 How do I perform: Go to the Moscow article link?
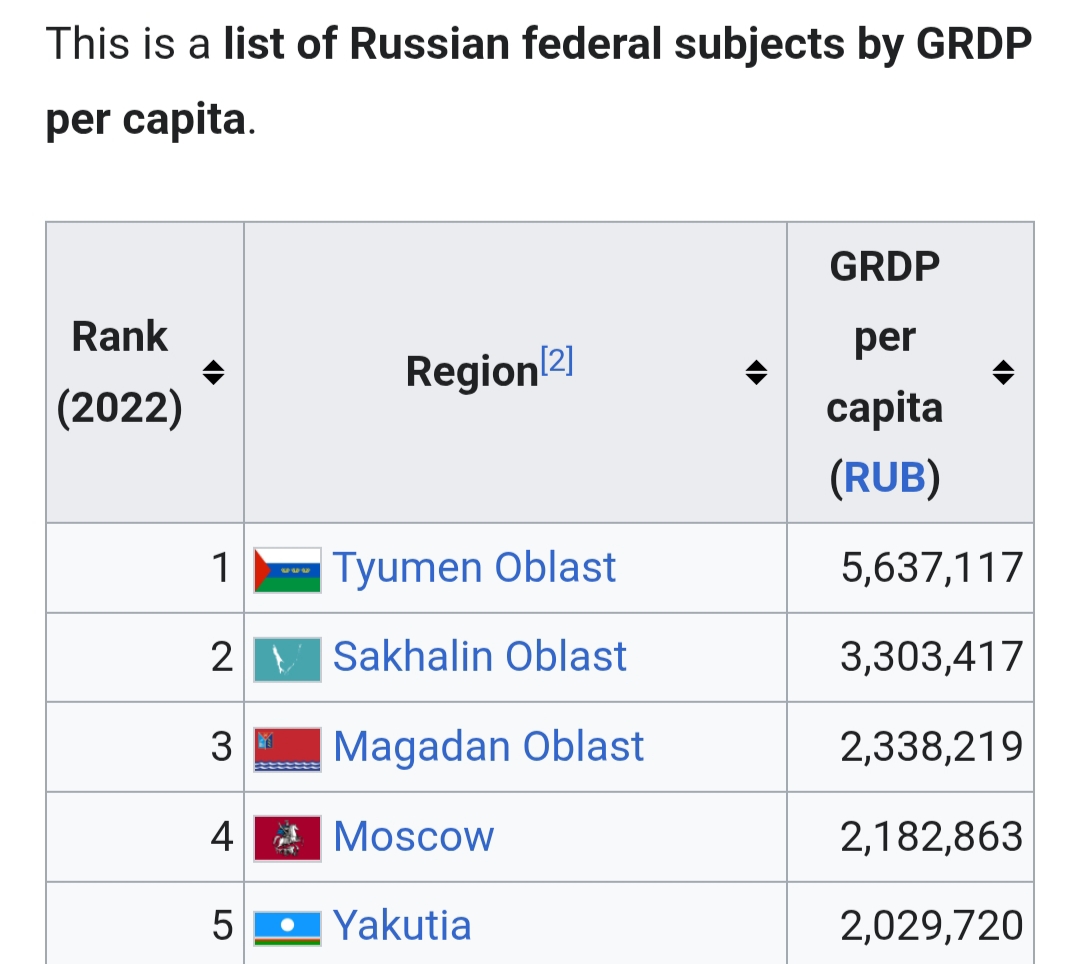pyautogui.click(x=413, y=837)
